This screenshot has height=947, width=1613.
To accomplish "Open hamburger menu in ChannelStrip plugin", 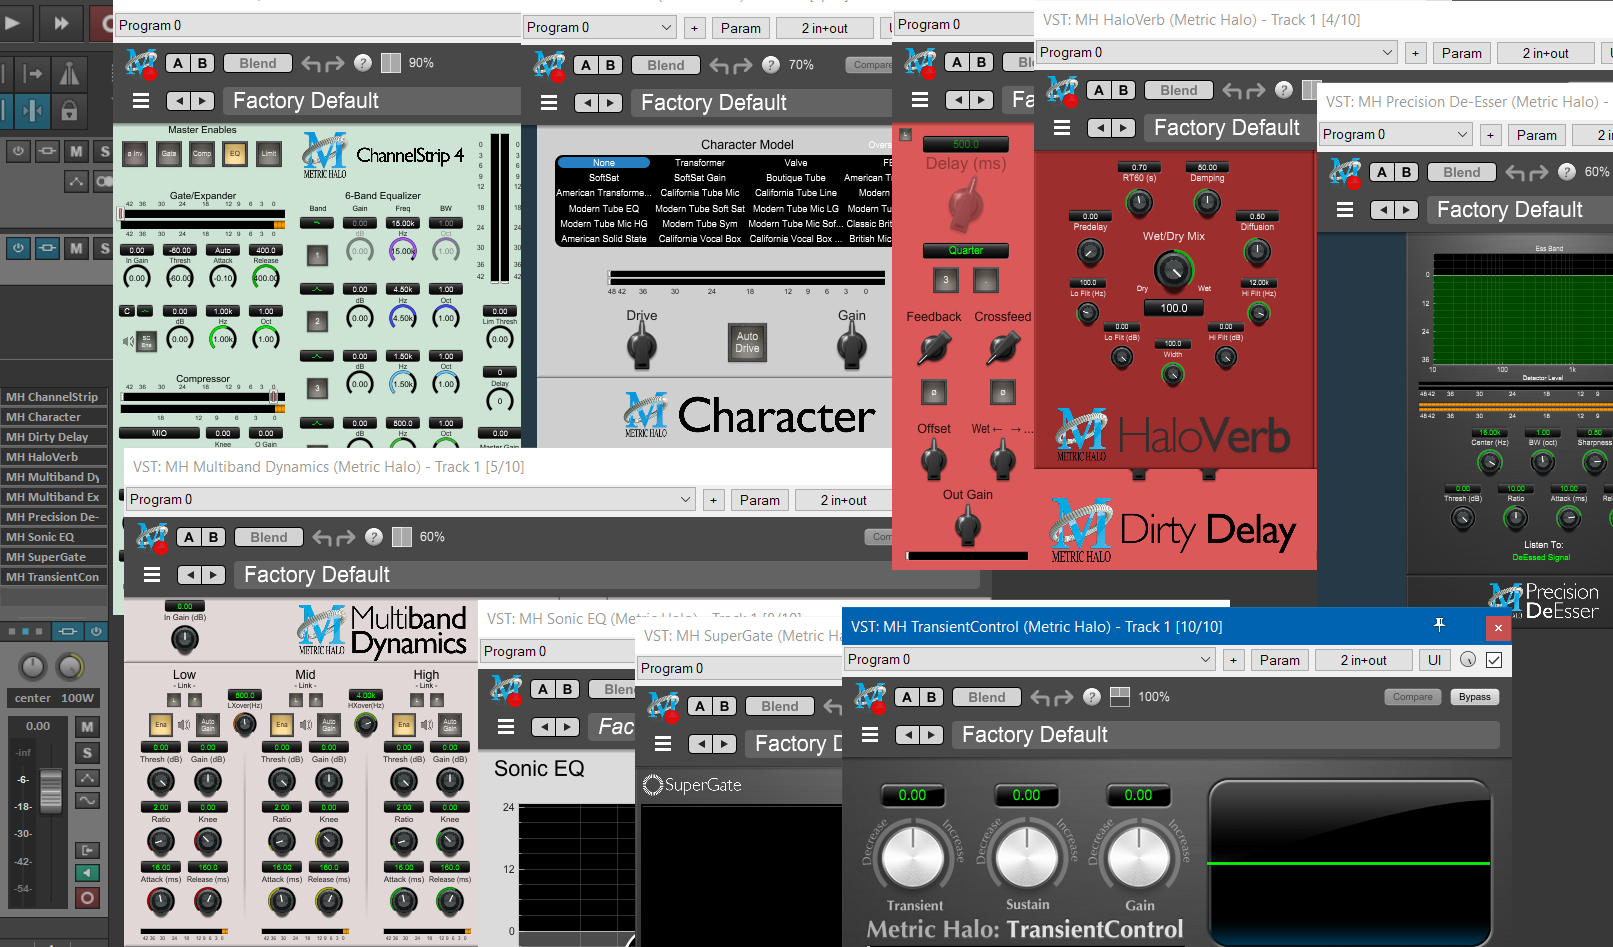I will pos(141,101).
